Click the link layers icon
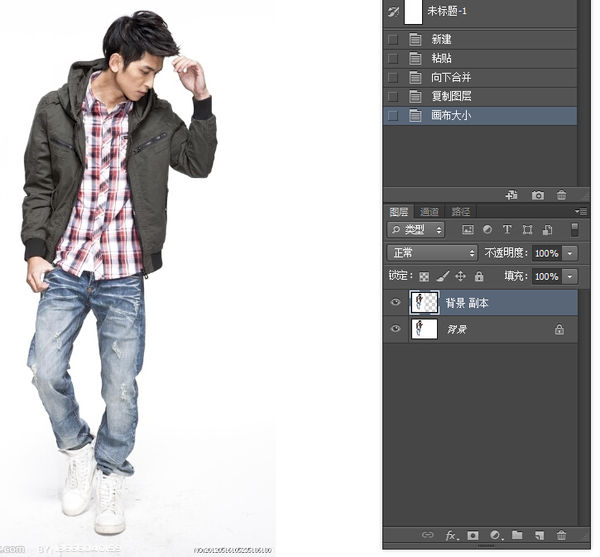600x557 pixels. click(x=427, y=535)
